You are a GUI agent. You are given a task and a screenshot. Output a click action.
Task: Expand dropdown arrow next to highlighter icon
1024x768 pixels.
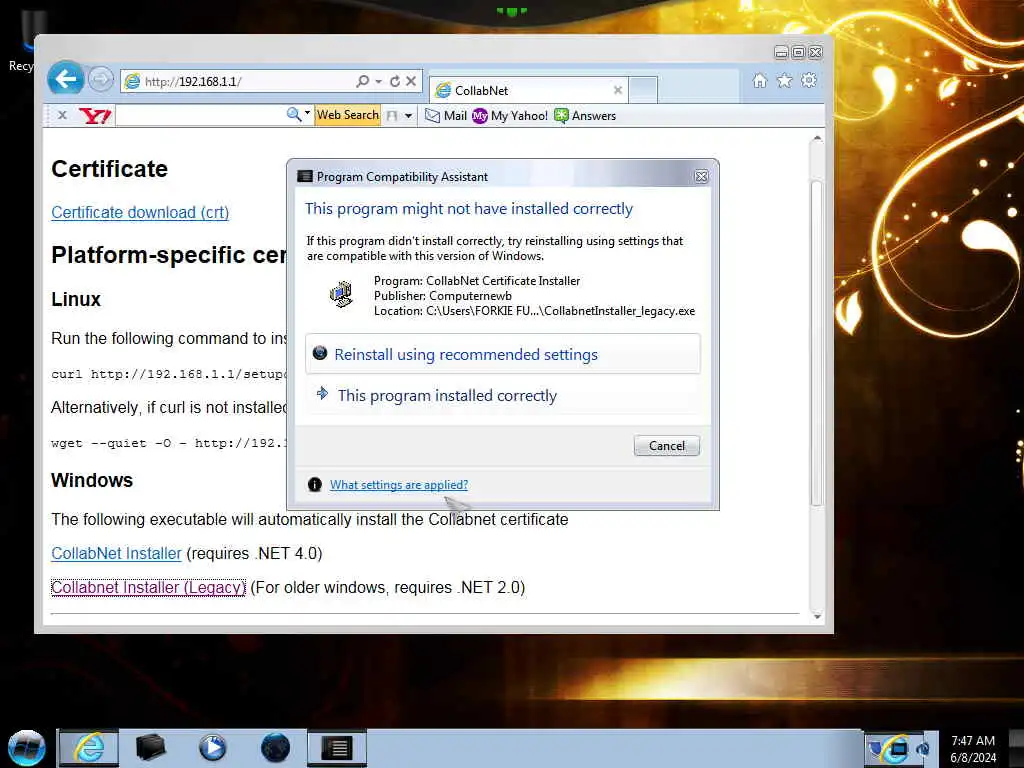[x=409, y=116]
